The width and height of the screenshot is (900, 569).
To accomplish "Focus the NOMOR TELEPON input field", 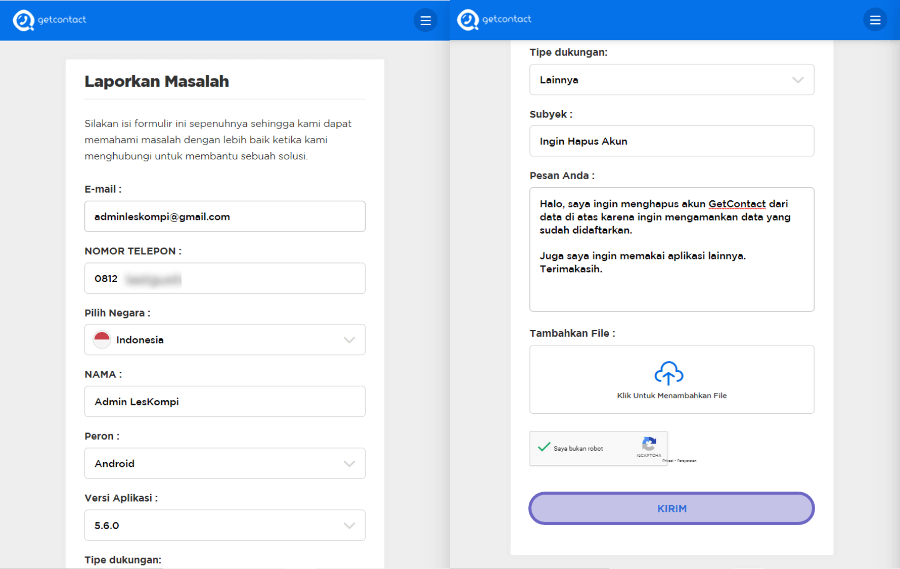I will 225,278.
